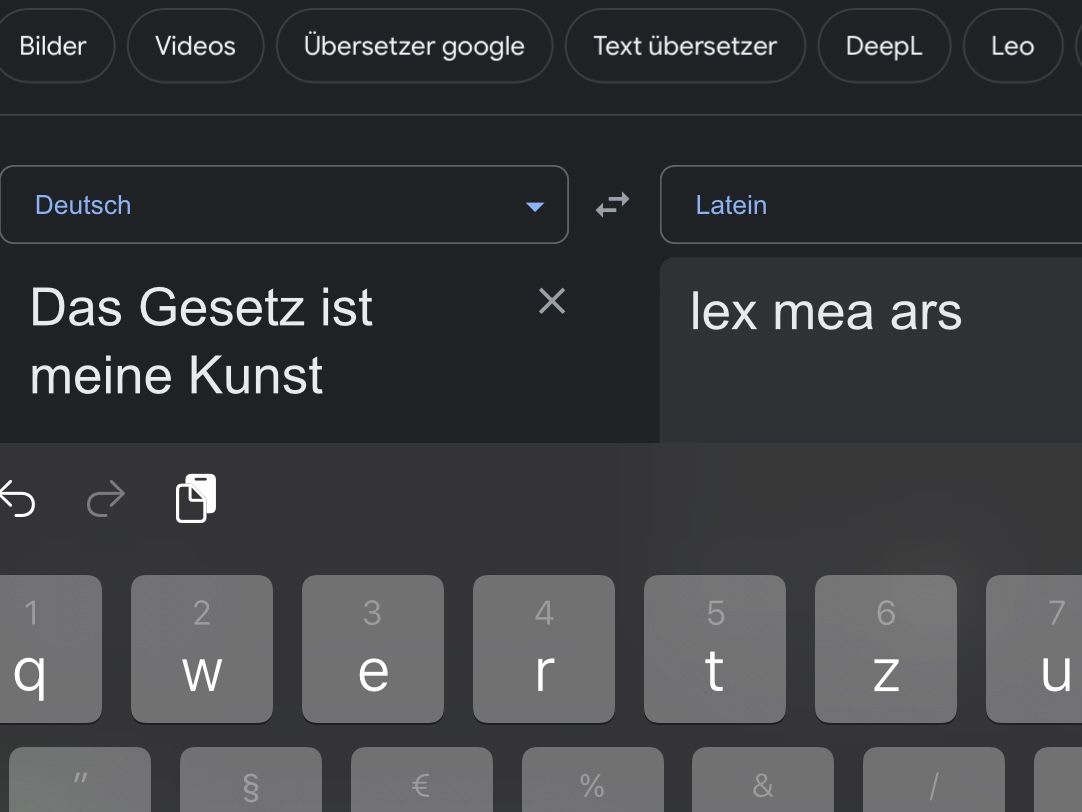Viewport: 1082px width, 812px height.
Task: Open the Deutsch source language dropdown
Action: pos(284,205)
